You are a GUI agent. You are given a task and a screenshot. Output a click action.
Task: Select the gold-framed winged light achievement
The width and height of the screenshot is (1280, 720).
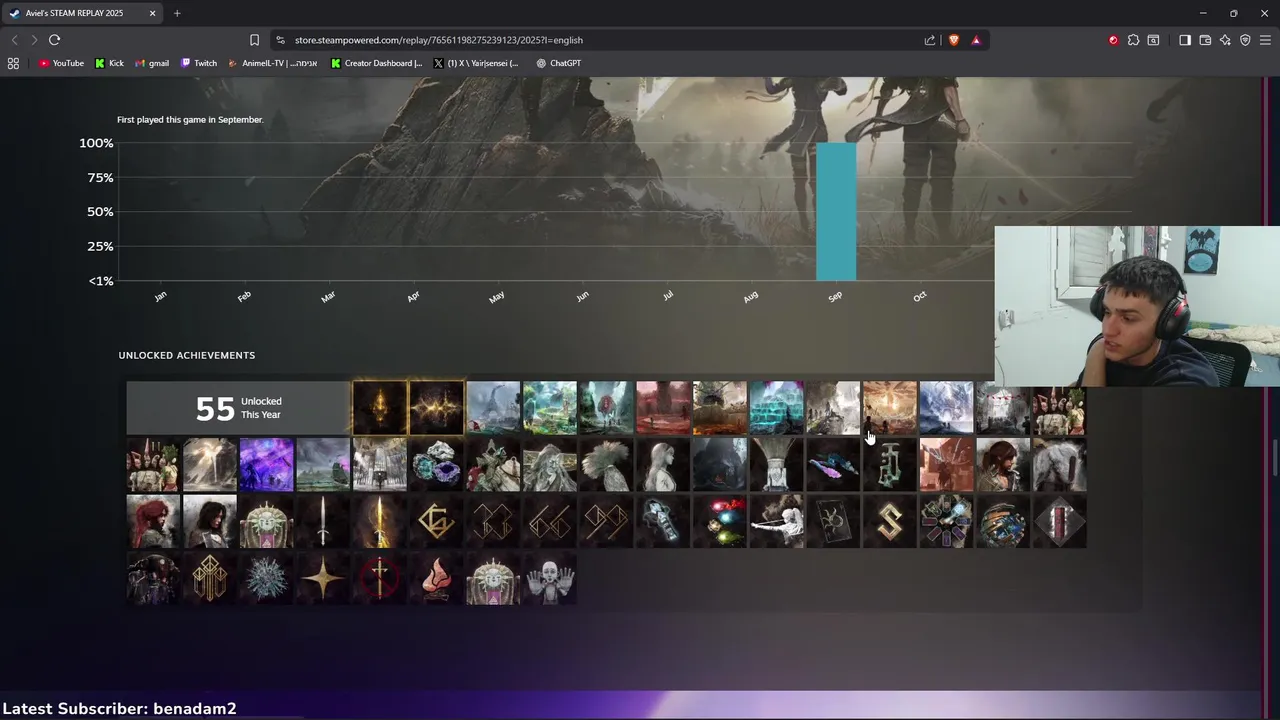(x=436, y=408)
